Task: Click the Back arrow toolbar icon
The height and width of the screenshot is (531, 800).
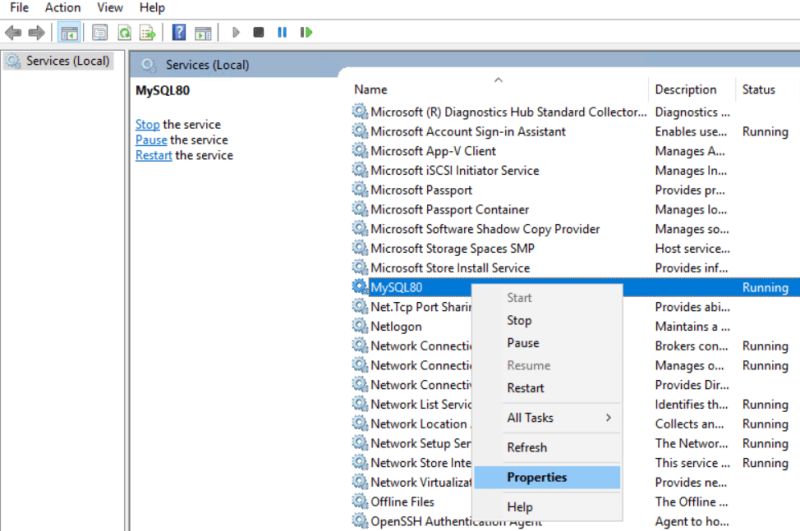Action: tap(13, 33)
